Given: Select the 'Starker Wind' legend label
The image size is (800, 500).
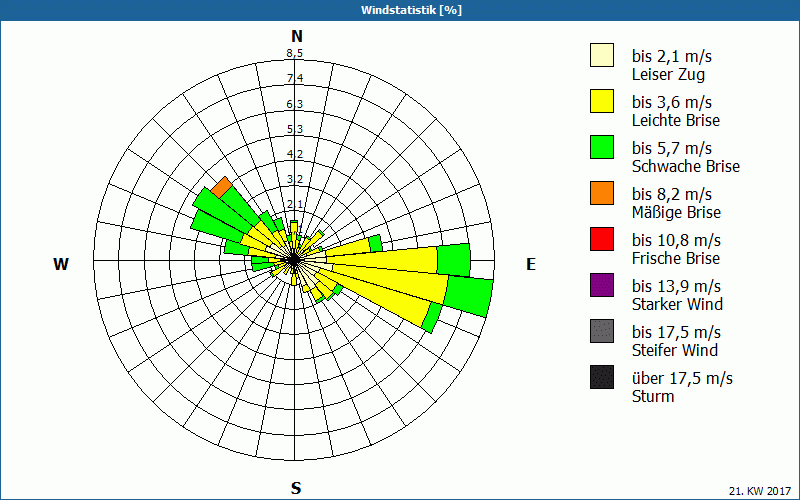Looking at the screenshot, I should [677, 304].
